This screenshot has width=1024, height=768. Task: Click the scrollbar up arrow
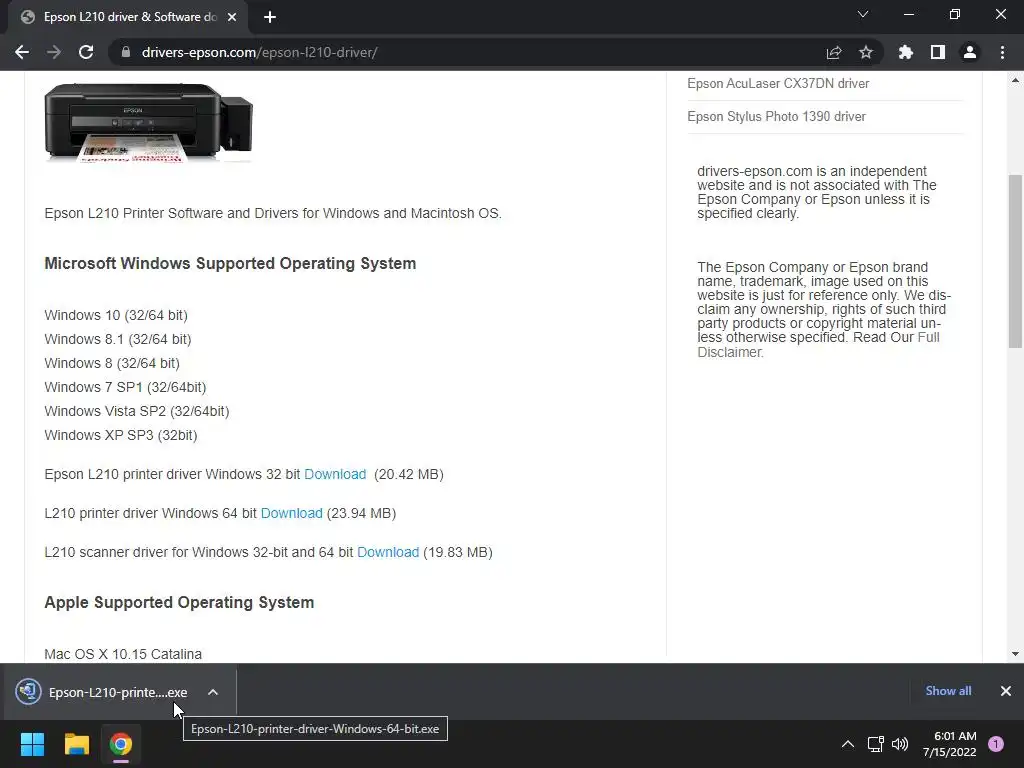pyautogui.click(x=1015, y=80)
